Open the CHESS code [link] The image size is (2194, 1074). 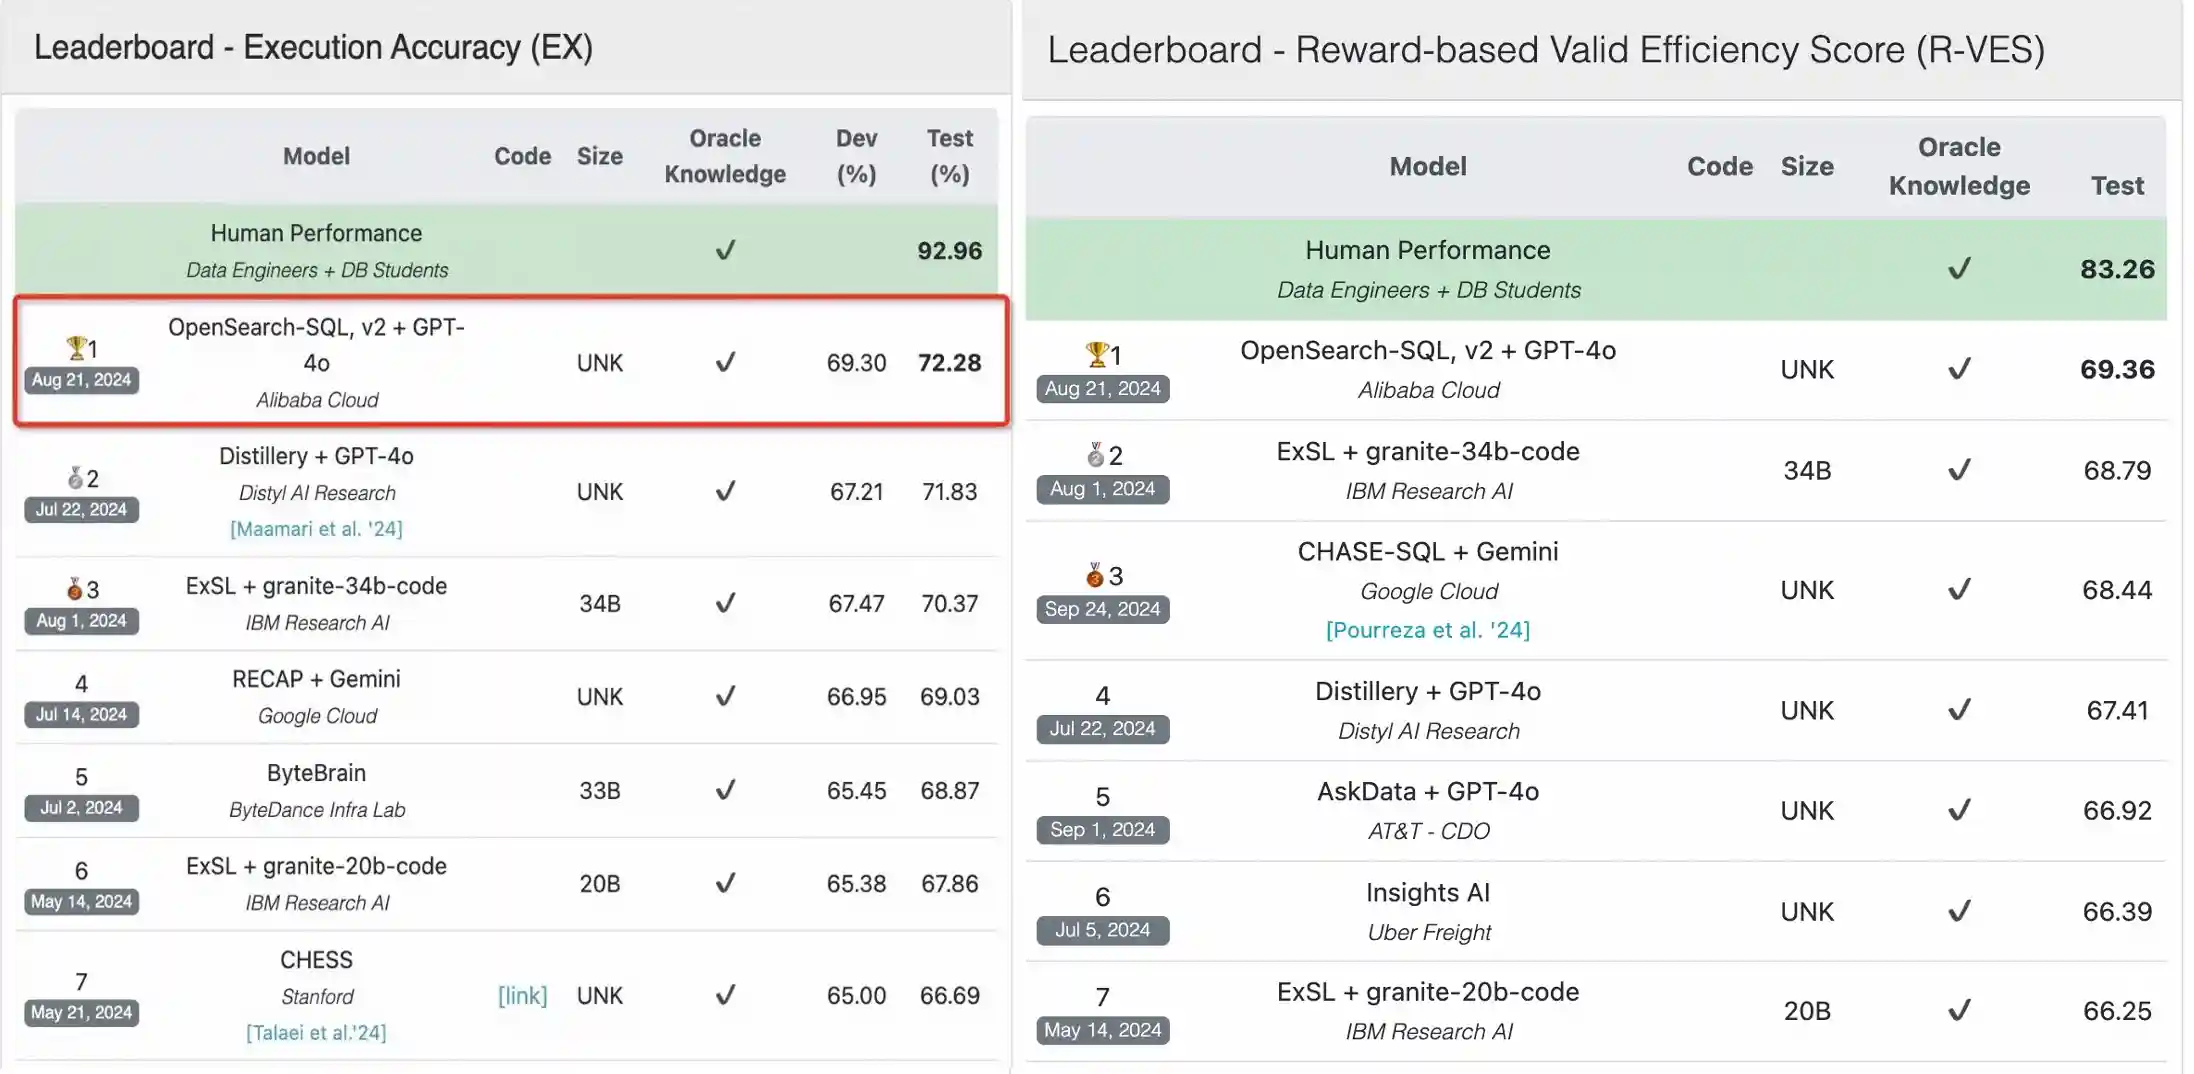(x=522, y=995)
